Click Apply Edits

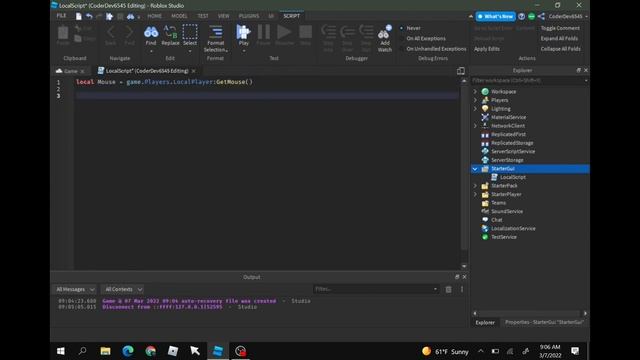(487, 49)
